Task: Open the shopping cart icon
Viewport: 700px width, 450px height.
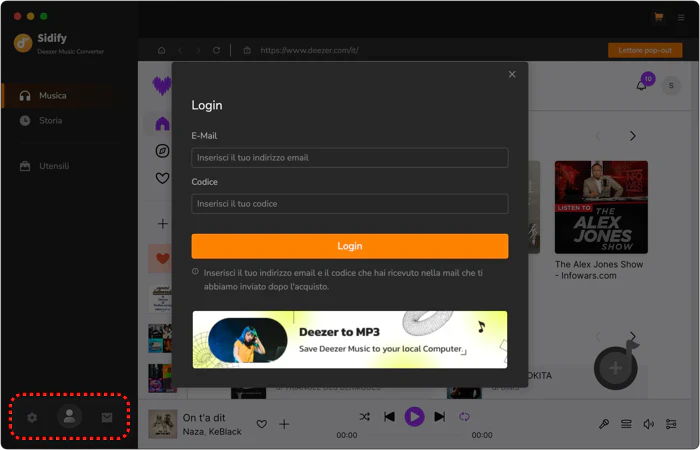Action: pyautogui.click(x=658, y=17)
